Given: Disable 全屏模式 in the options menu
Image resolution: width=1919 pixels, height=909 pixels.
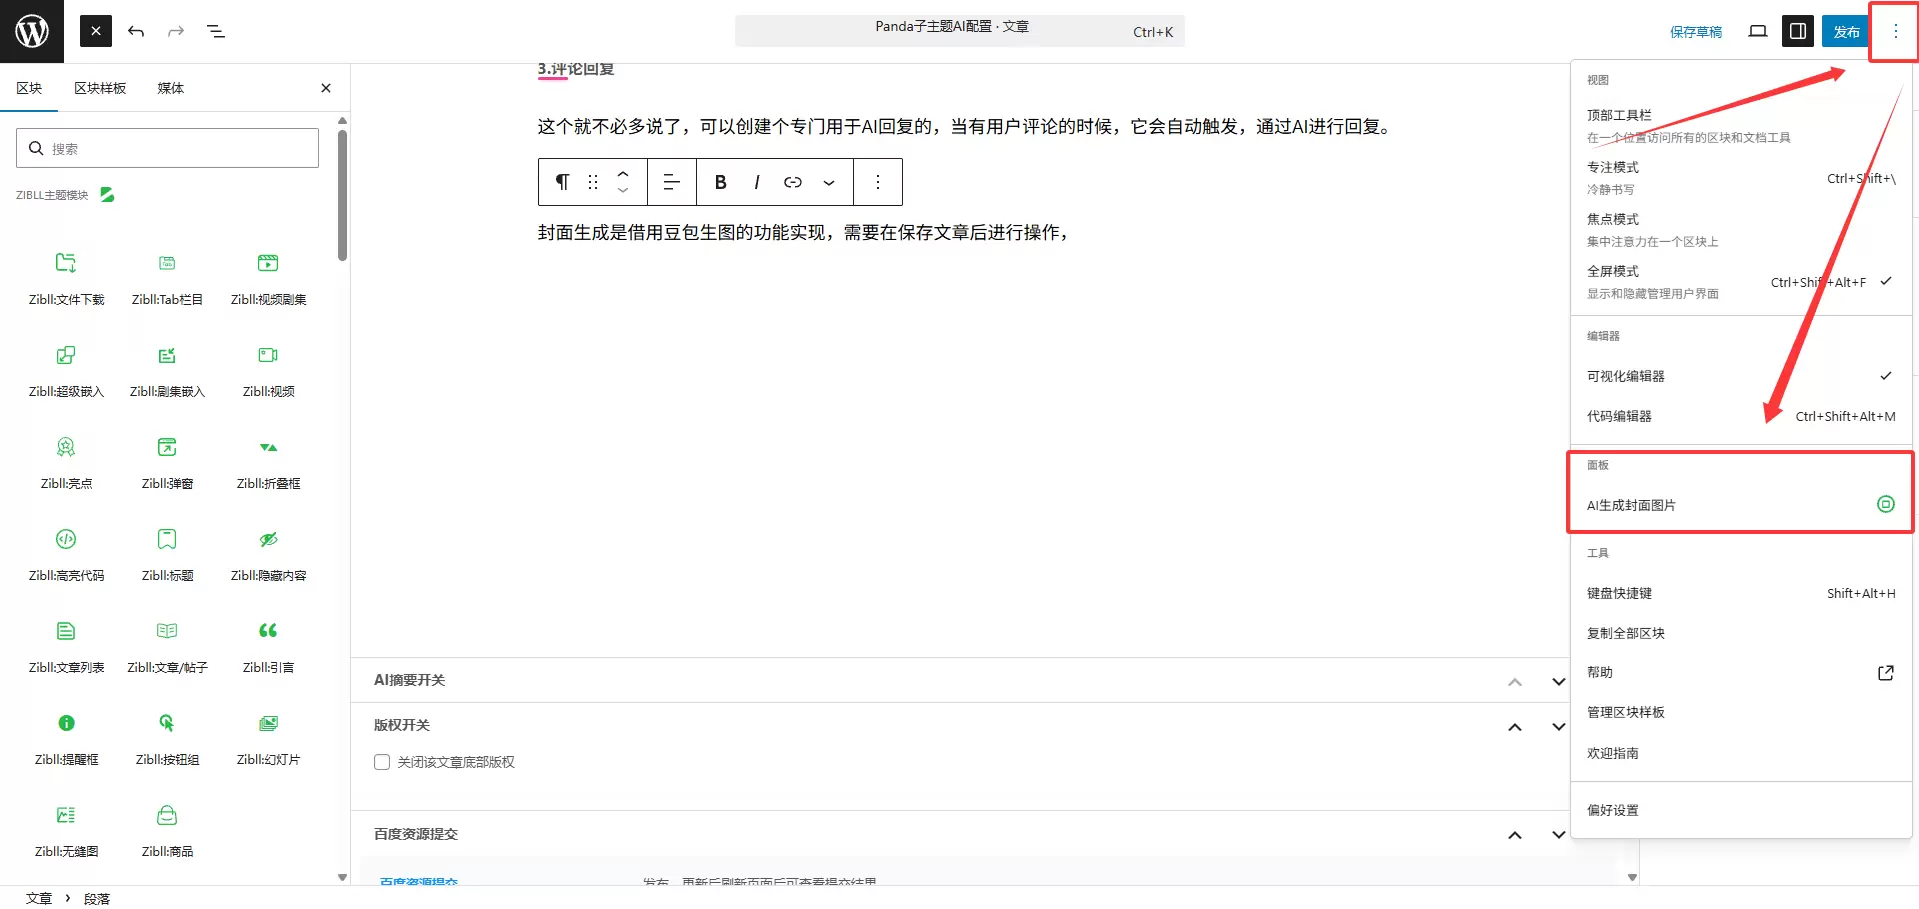Looking at the screenshot, I should (1612, 271).
